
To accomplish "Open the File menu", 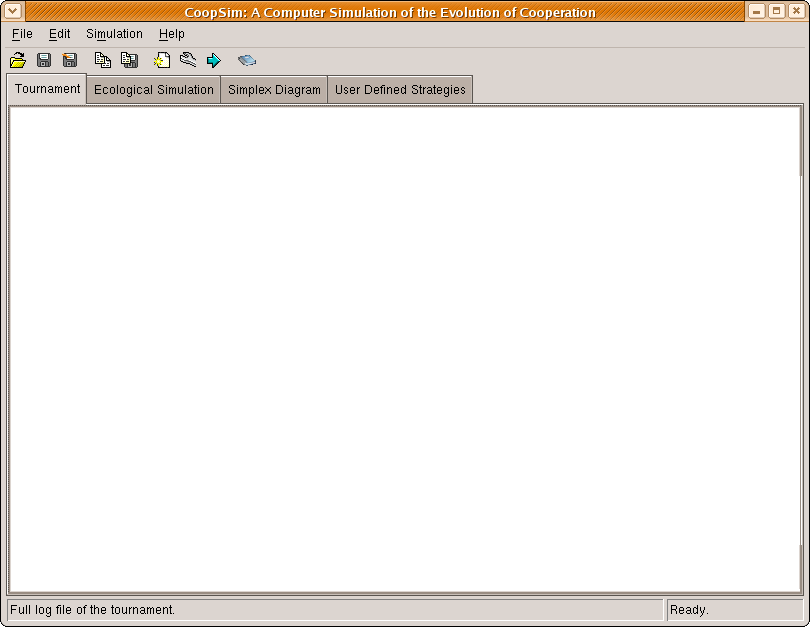I will coord(22,34).
